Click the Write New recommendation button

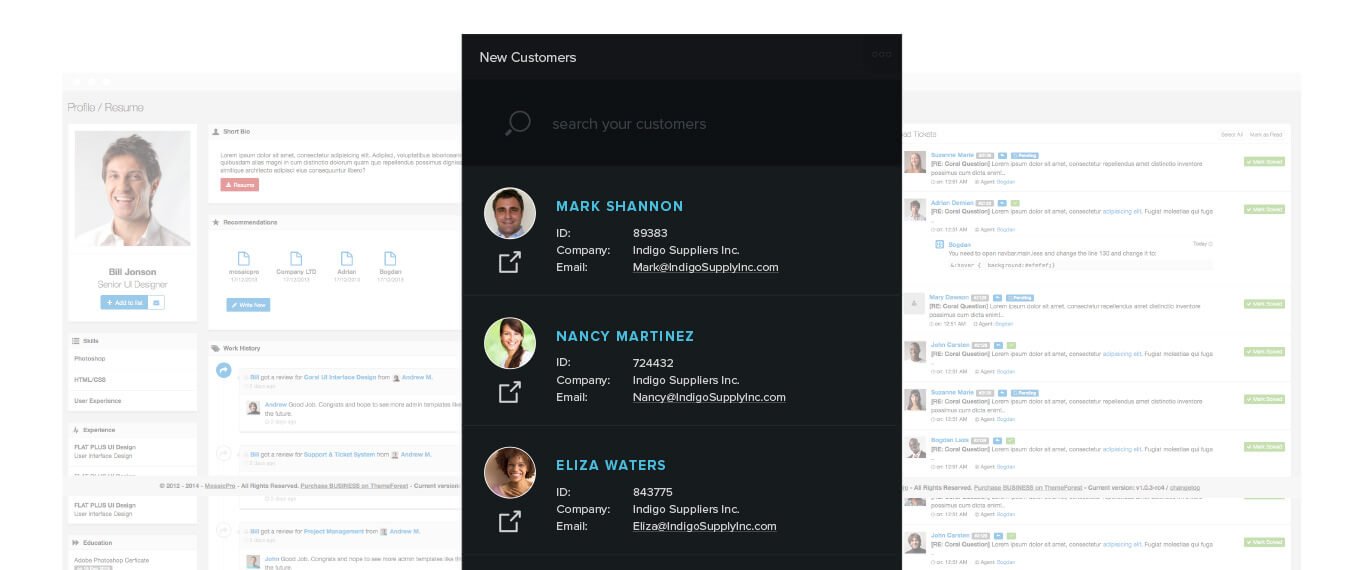[x=248, y=305]
